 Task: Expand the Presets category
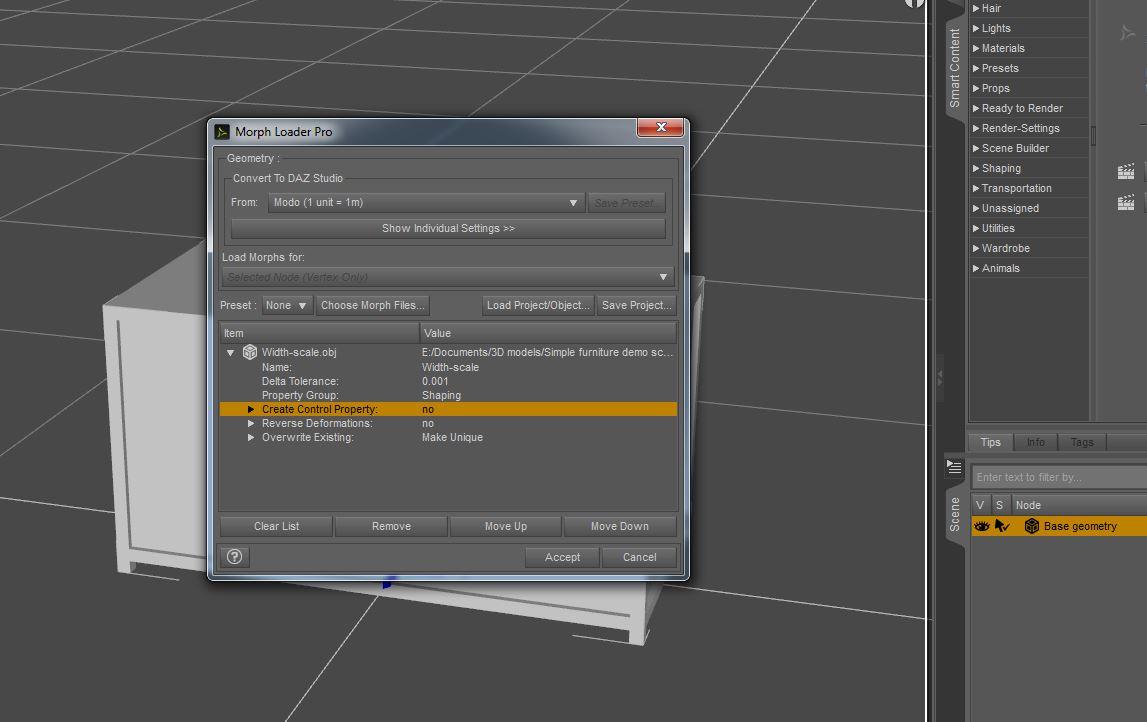click(x=976, y=68)
